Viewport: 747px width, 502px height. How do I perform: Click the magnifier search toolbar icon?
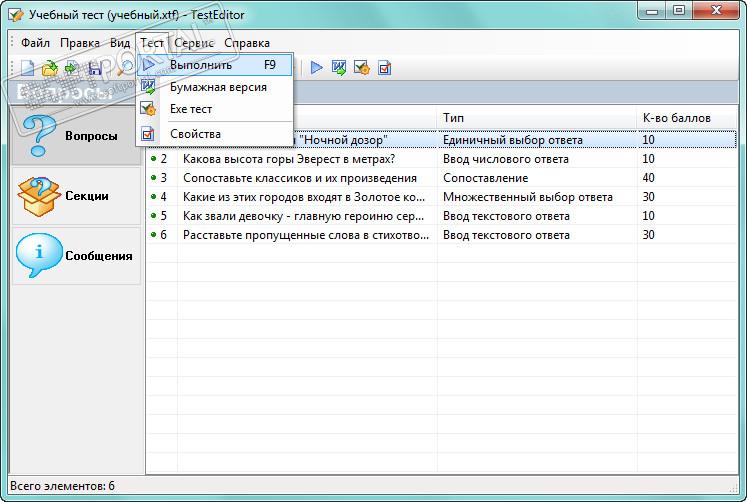click(x=125, y=68)
